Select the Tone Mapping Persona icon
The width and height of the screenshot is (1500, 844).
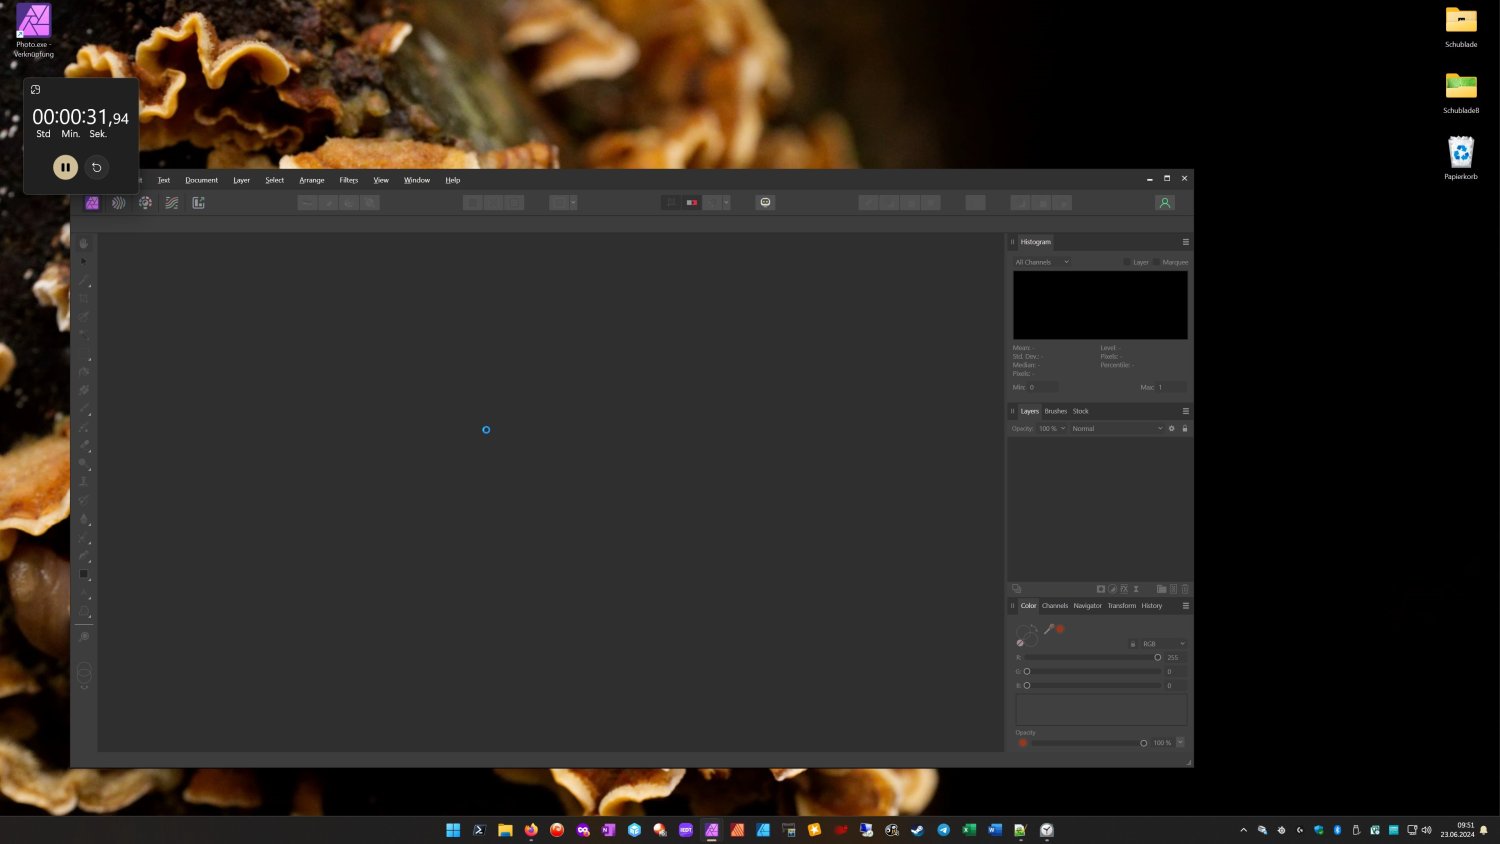click(x=172, y=203)
